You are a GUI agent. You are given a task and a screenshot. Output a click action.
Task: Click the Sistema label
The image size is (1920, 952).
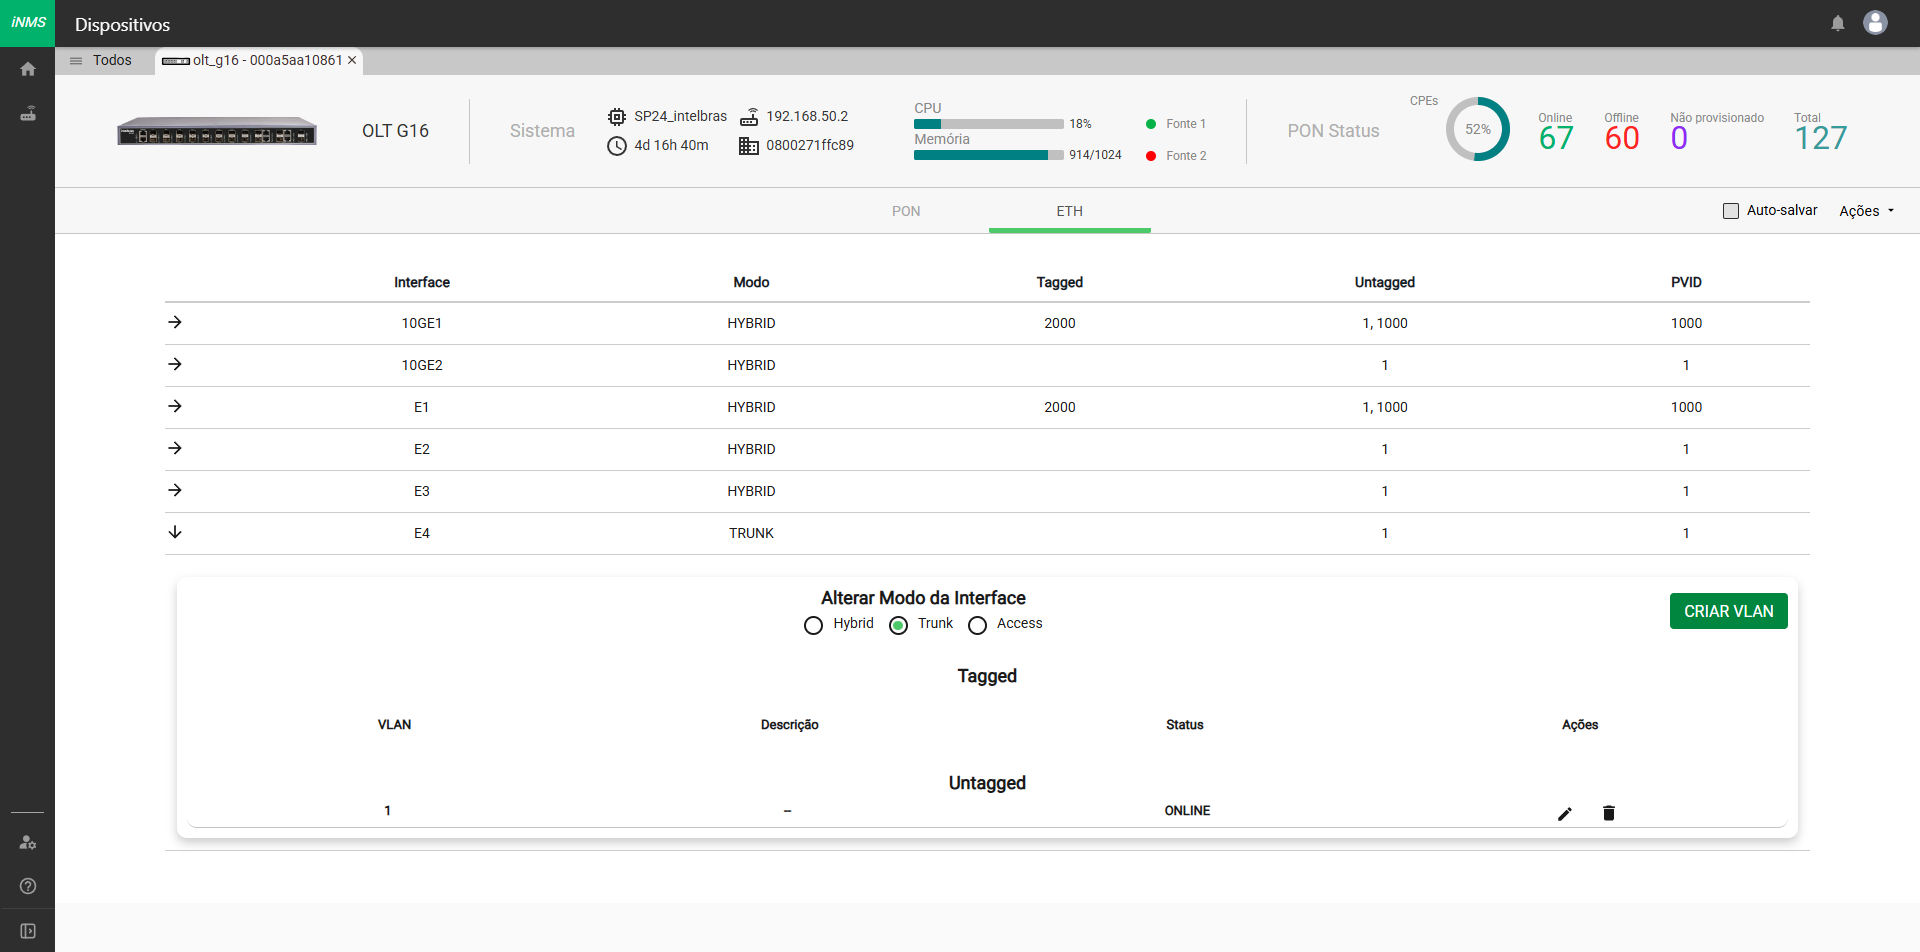(542, 131)
